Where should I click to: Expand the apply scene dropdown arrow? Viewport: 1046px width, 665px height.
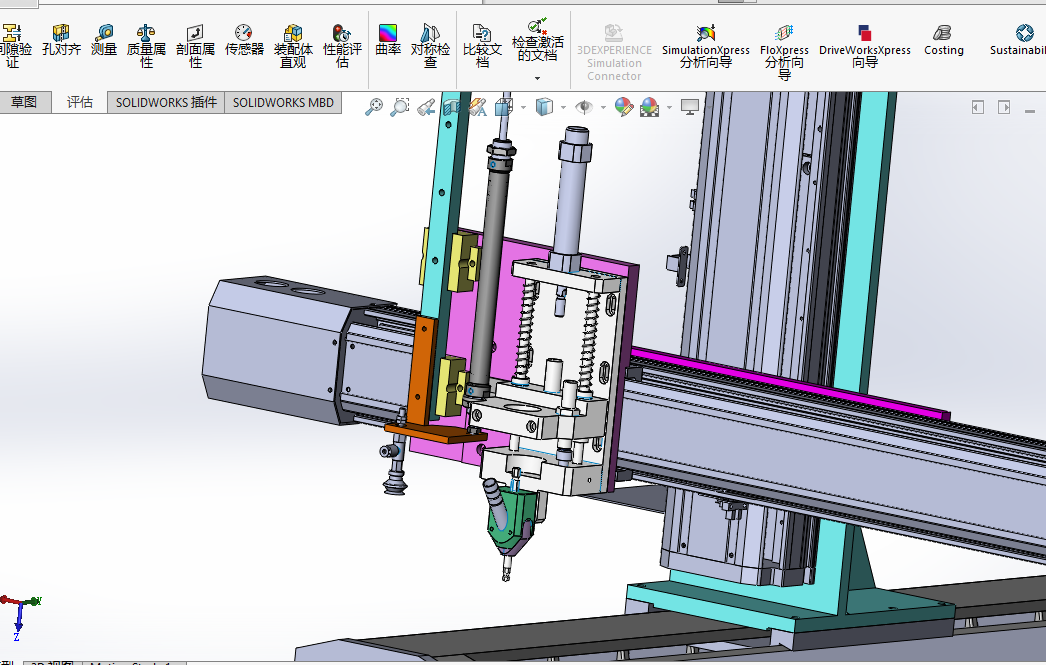pos(668,107)
